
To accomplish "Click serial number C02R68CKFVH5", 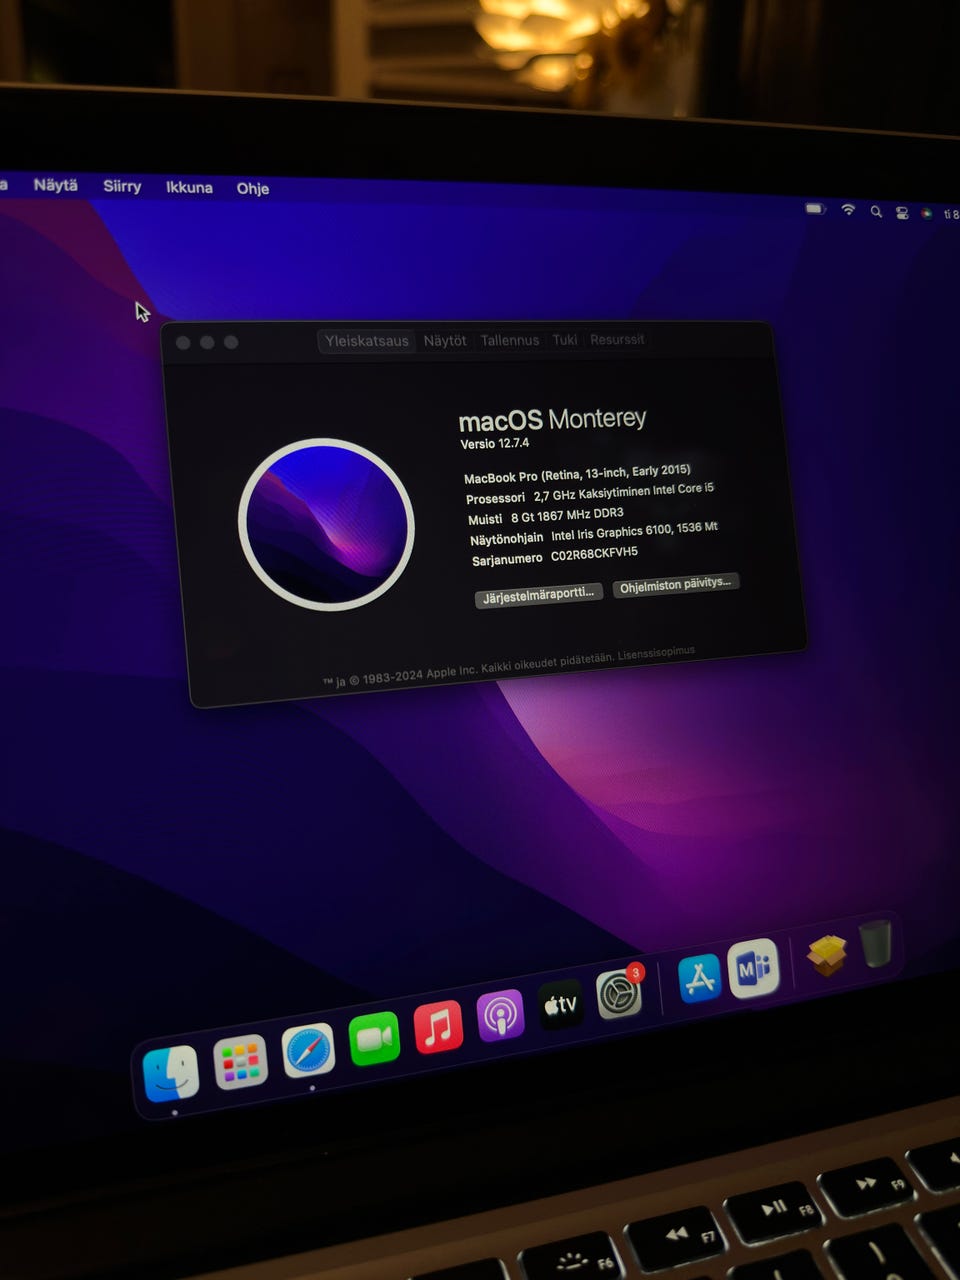I will pos(594,553).
